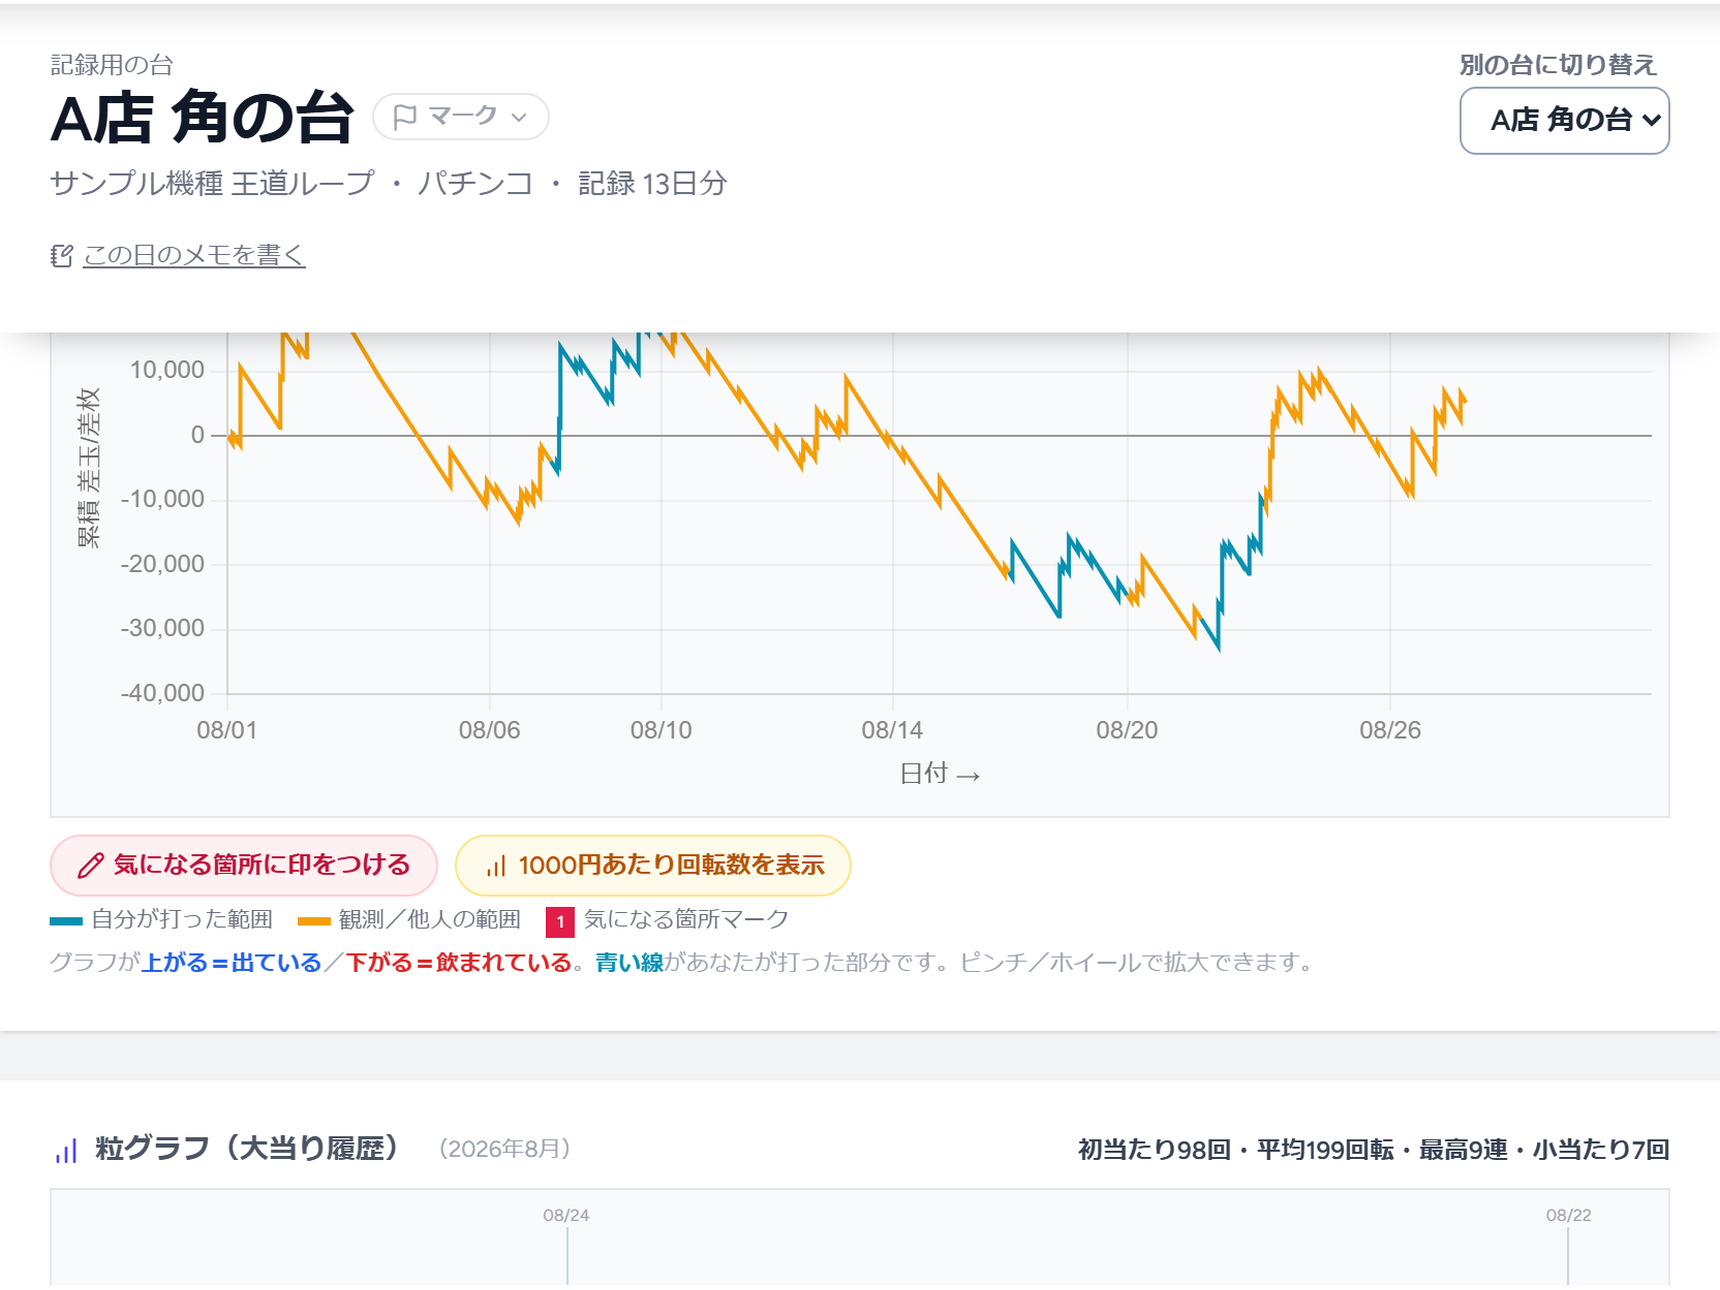Click the 10,000 y-axis label

[167, 370]
